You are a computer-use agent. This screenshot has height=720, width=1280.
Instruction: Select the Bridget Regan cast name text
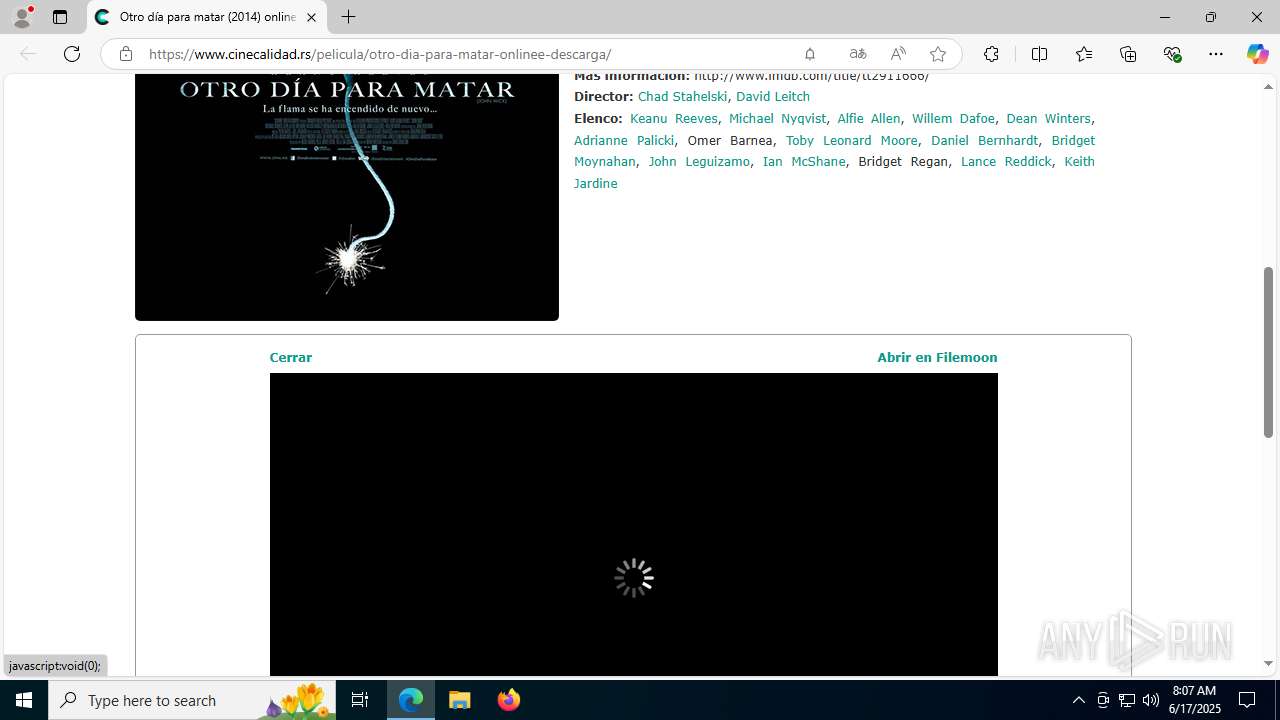903,162
